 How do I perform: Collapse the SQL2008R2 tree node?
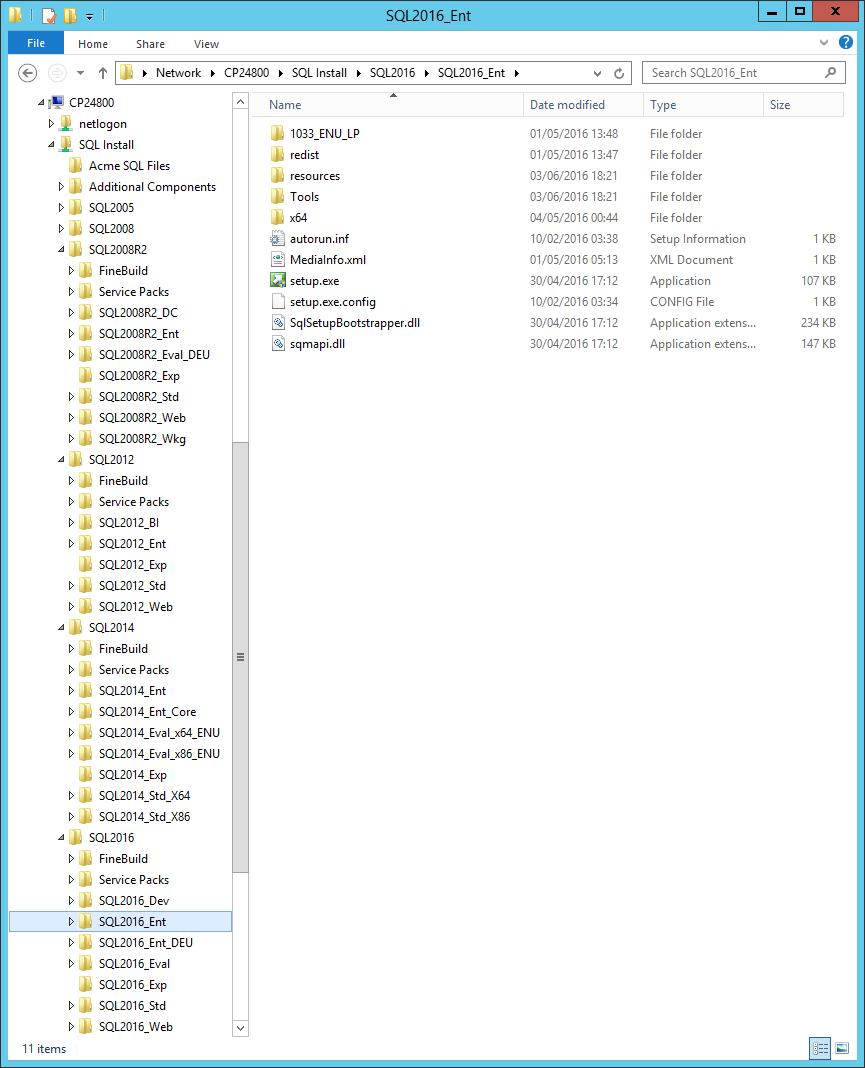pos(61,249)
